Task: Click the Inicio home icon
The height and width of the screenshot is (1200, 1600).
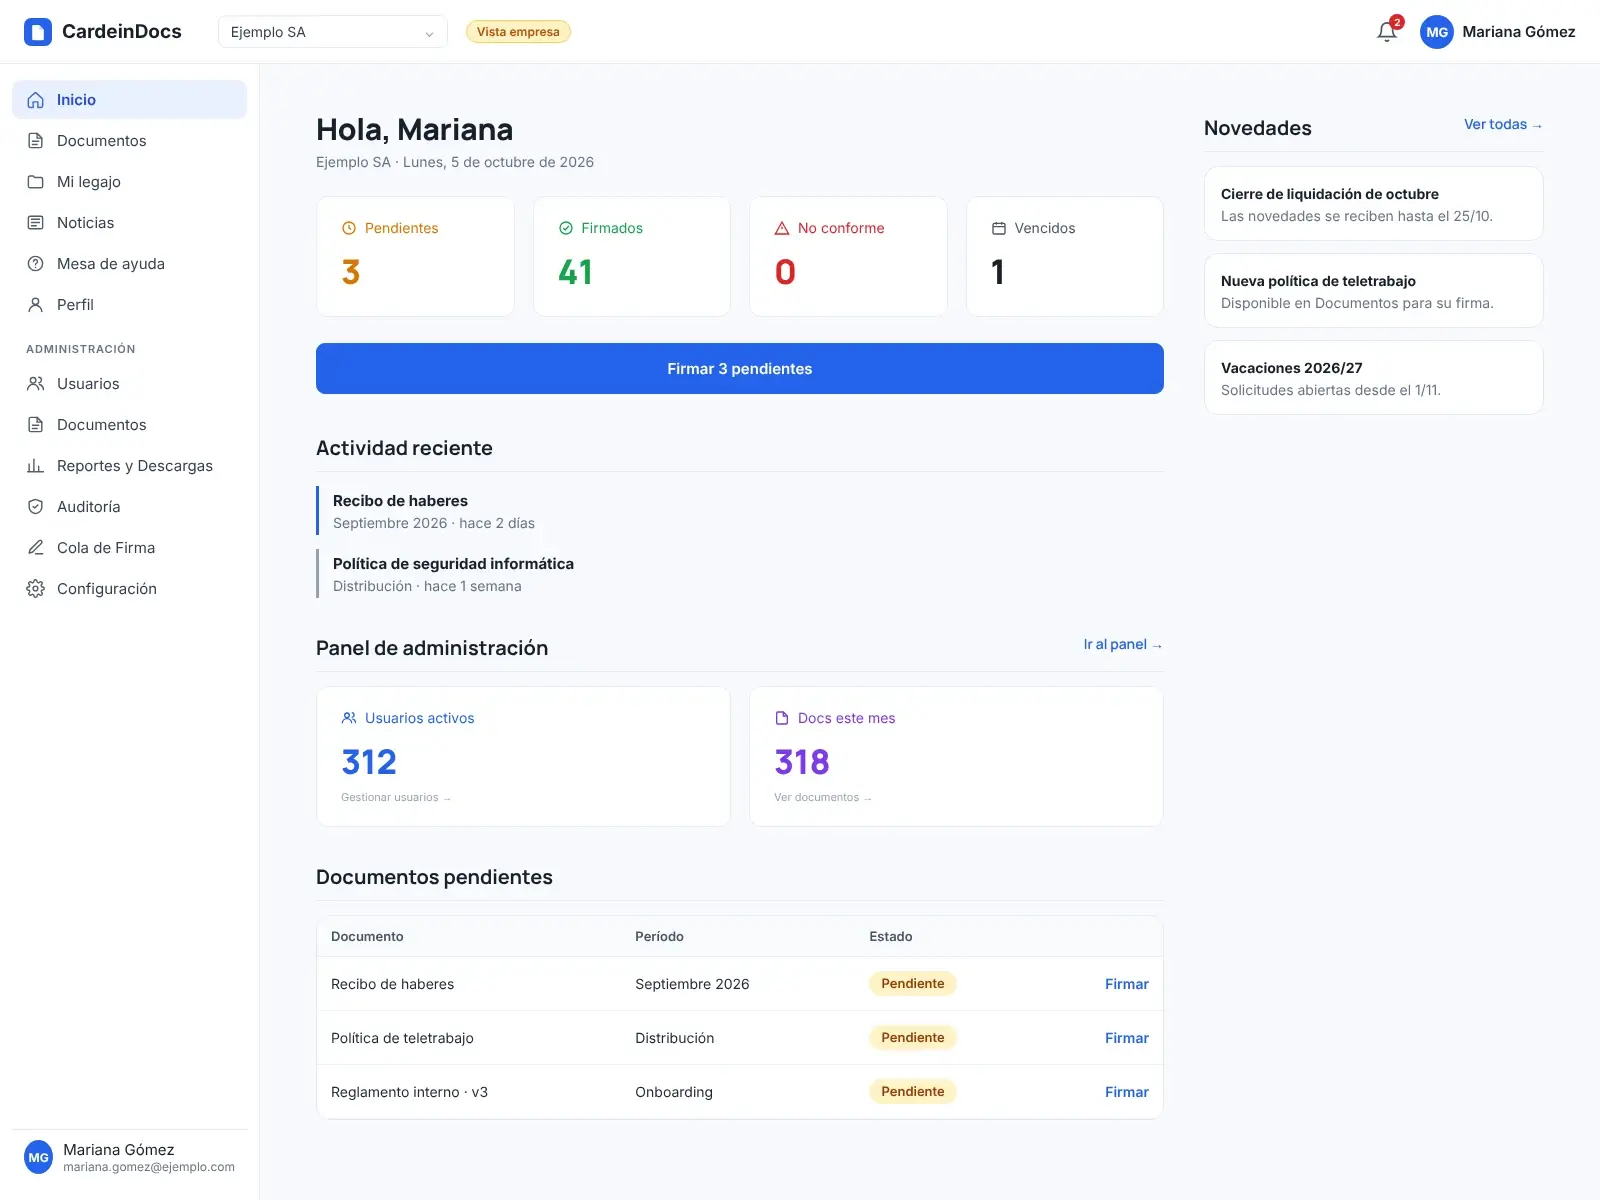Action: [x=36, y=100]
